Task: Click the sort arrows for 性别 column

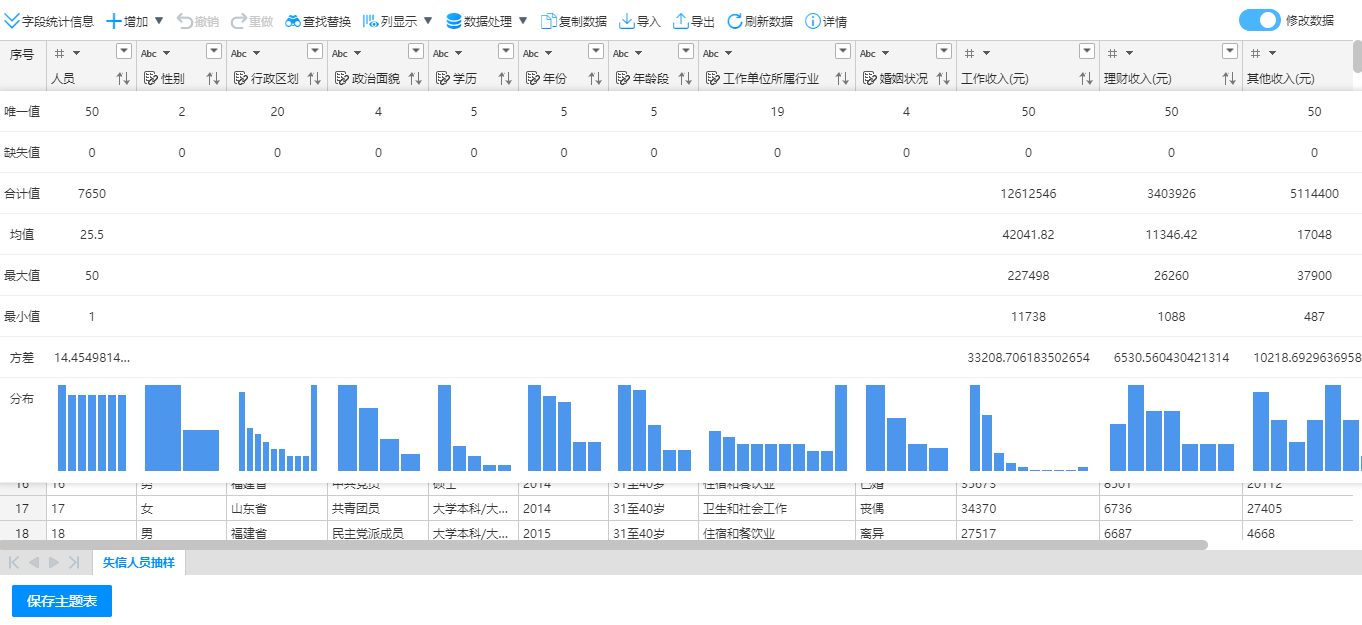Action: [x=213, y=78]
